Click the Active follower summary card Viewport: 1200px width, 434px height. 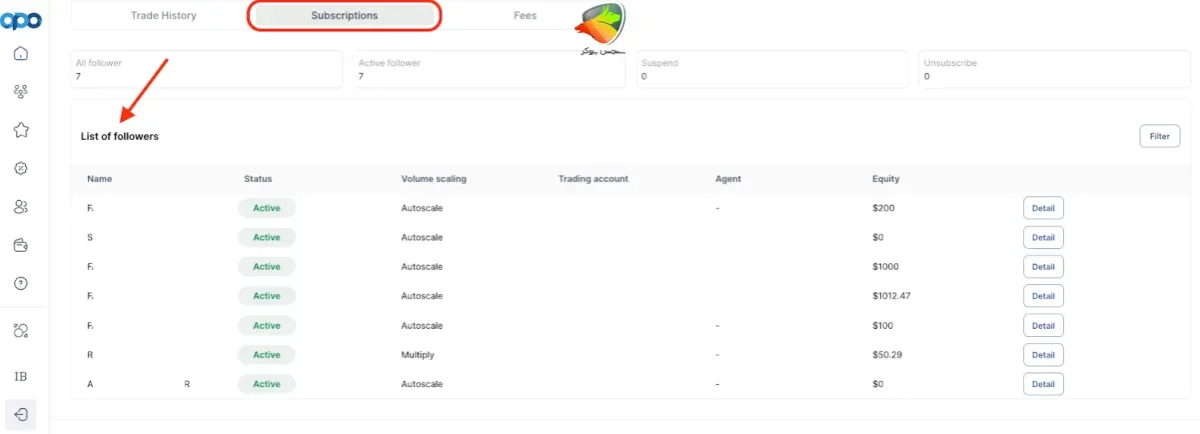coord(491,69)
